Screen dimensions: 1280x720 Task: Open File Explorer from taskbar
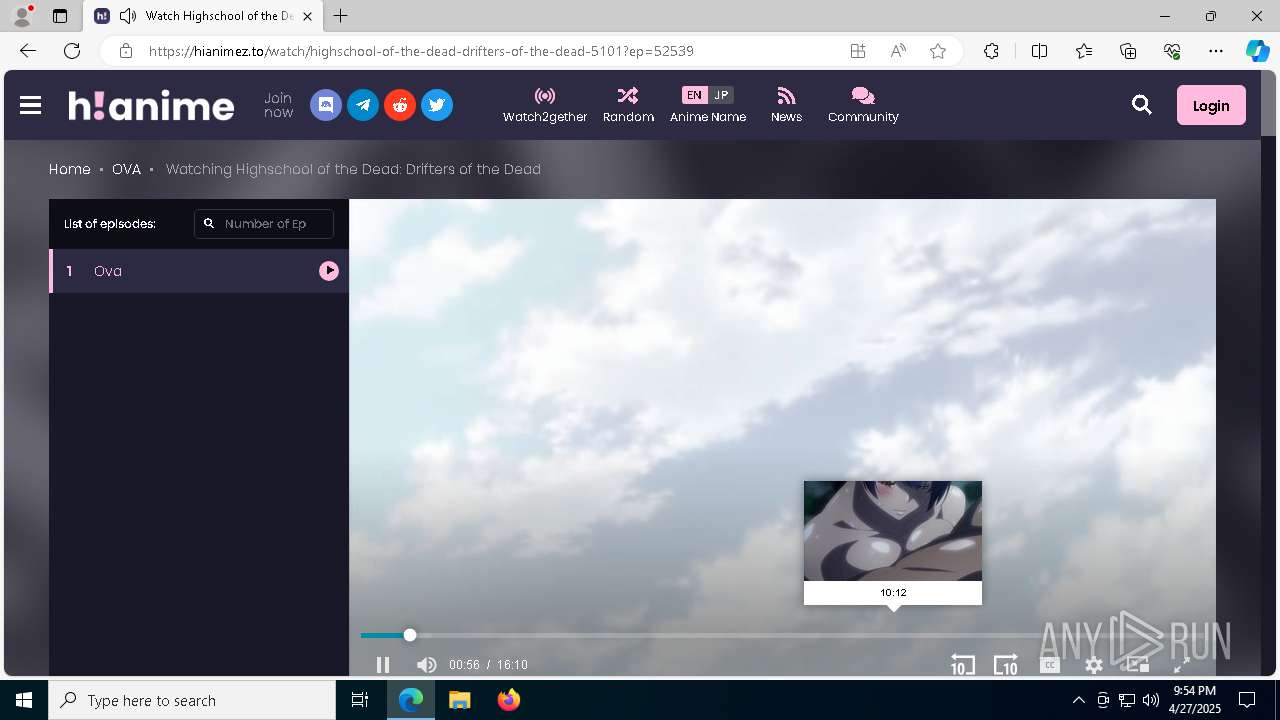tap(460, 700)
